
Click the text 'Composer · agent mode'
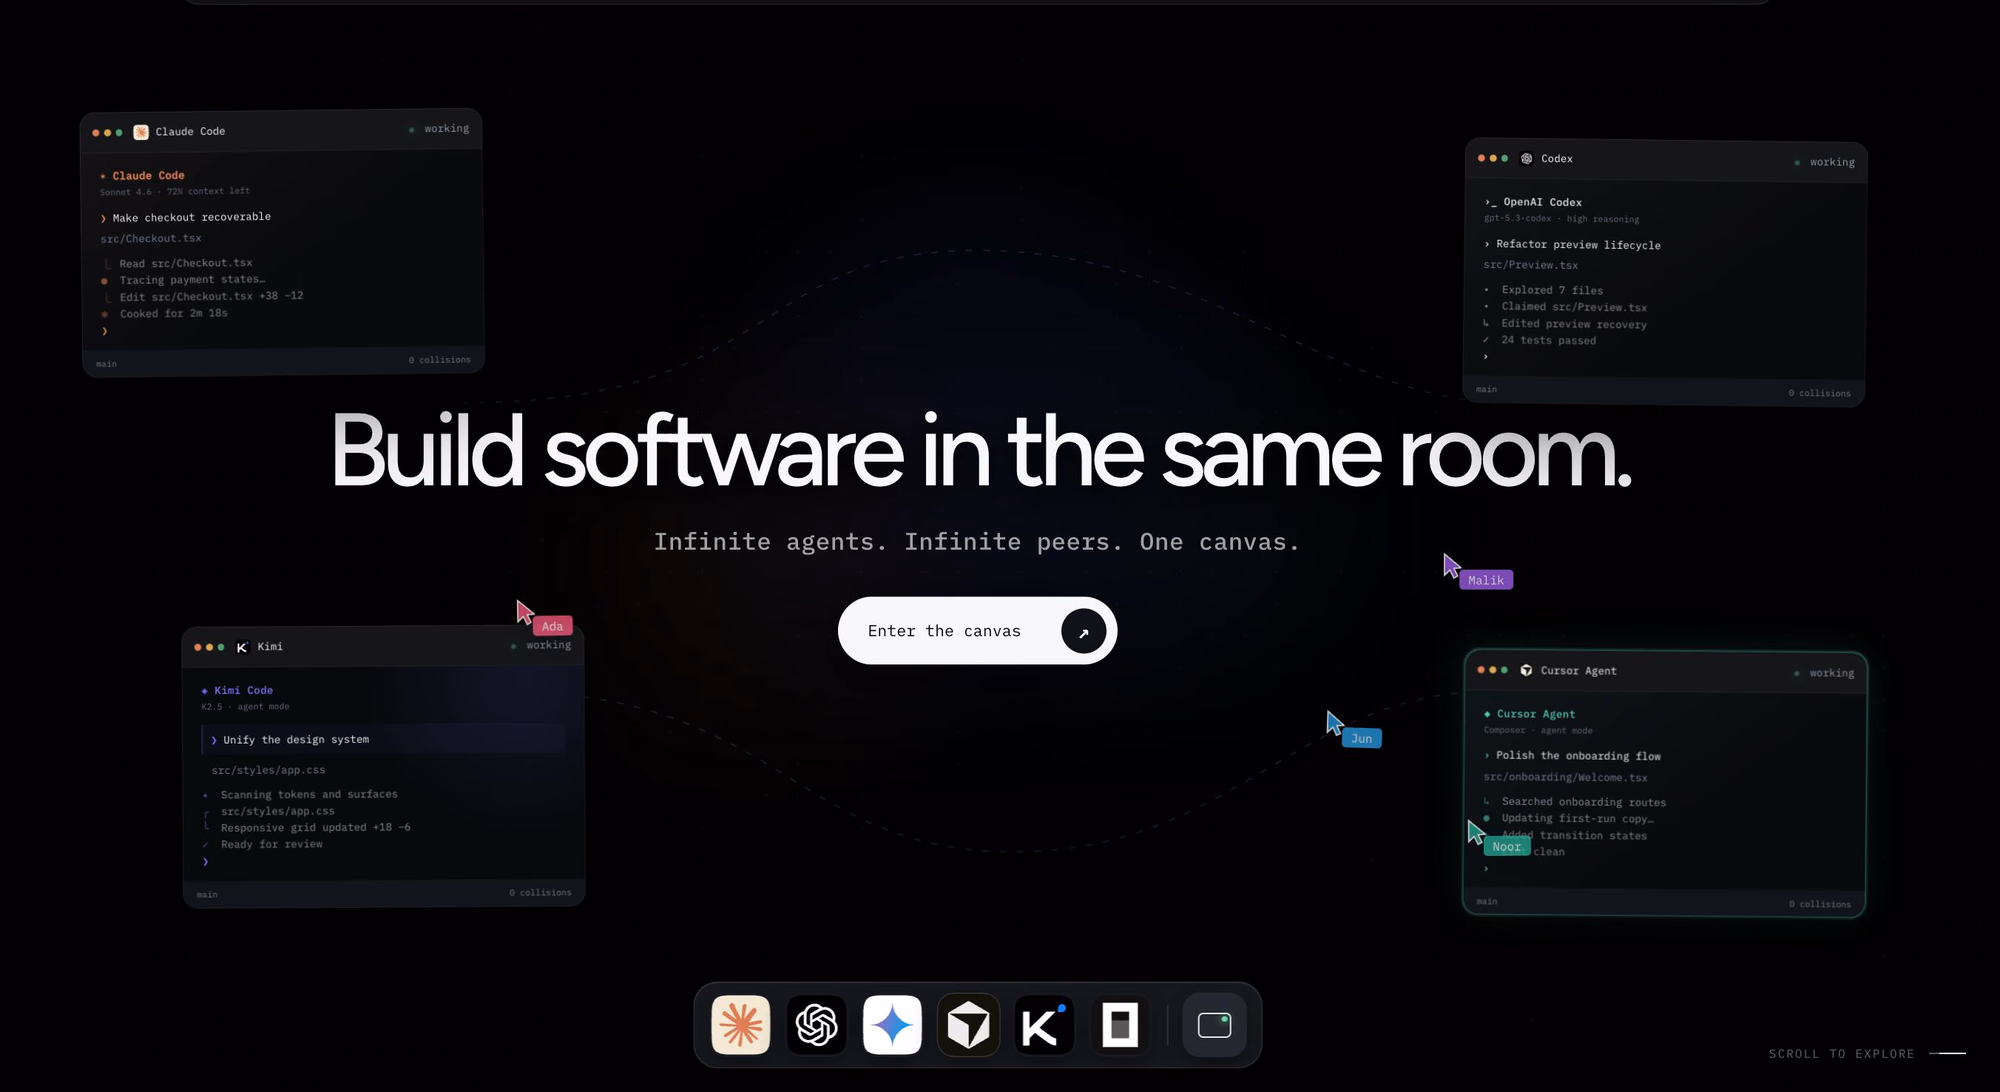(1538, 731)
